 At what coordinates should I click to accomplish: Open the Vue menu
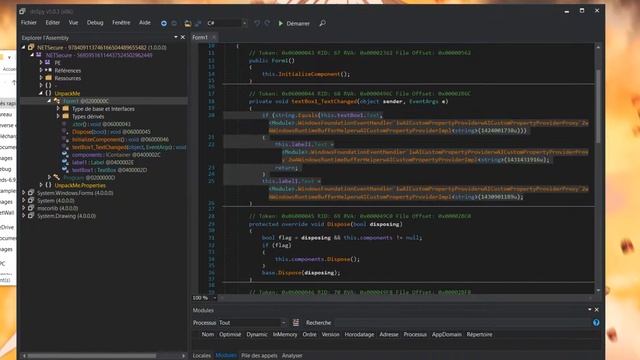(x=73, y=23)
